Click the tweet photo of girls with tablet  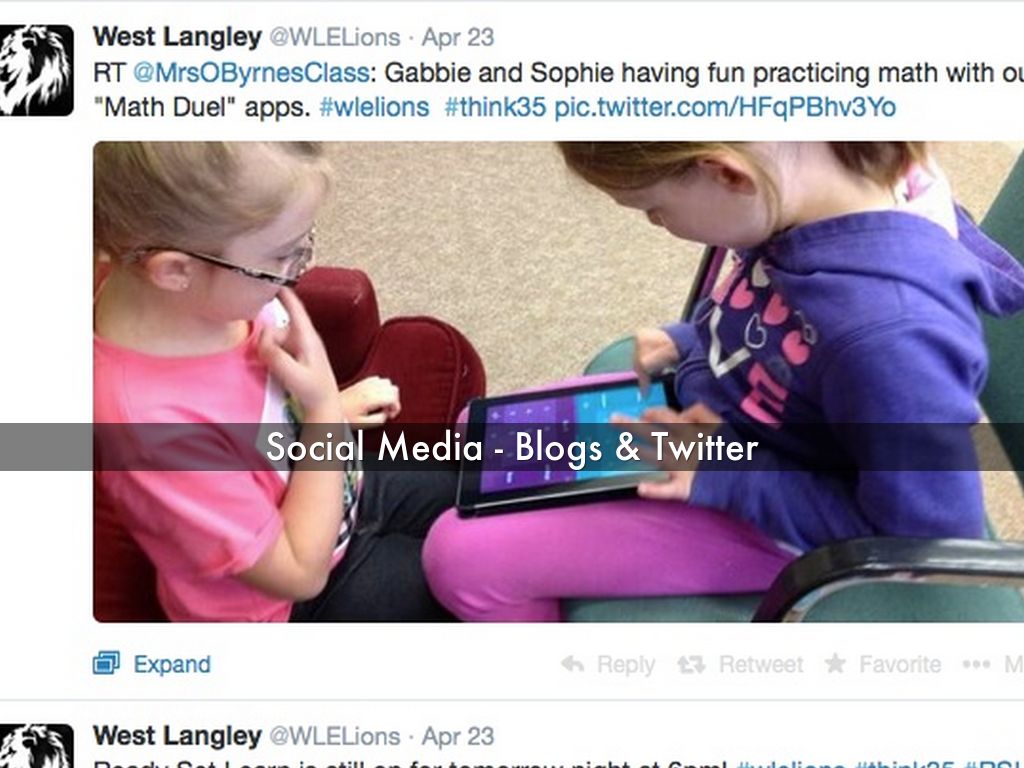click(x=558, y=381)
